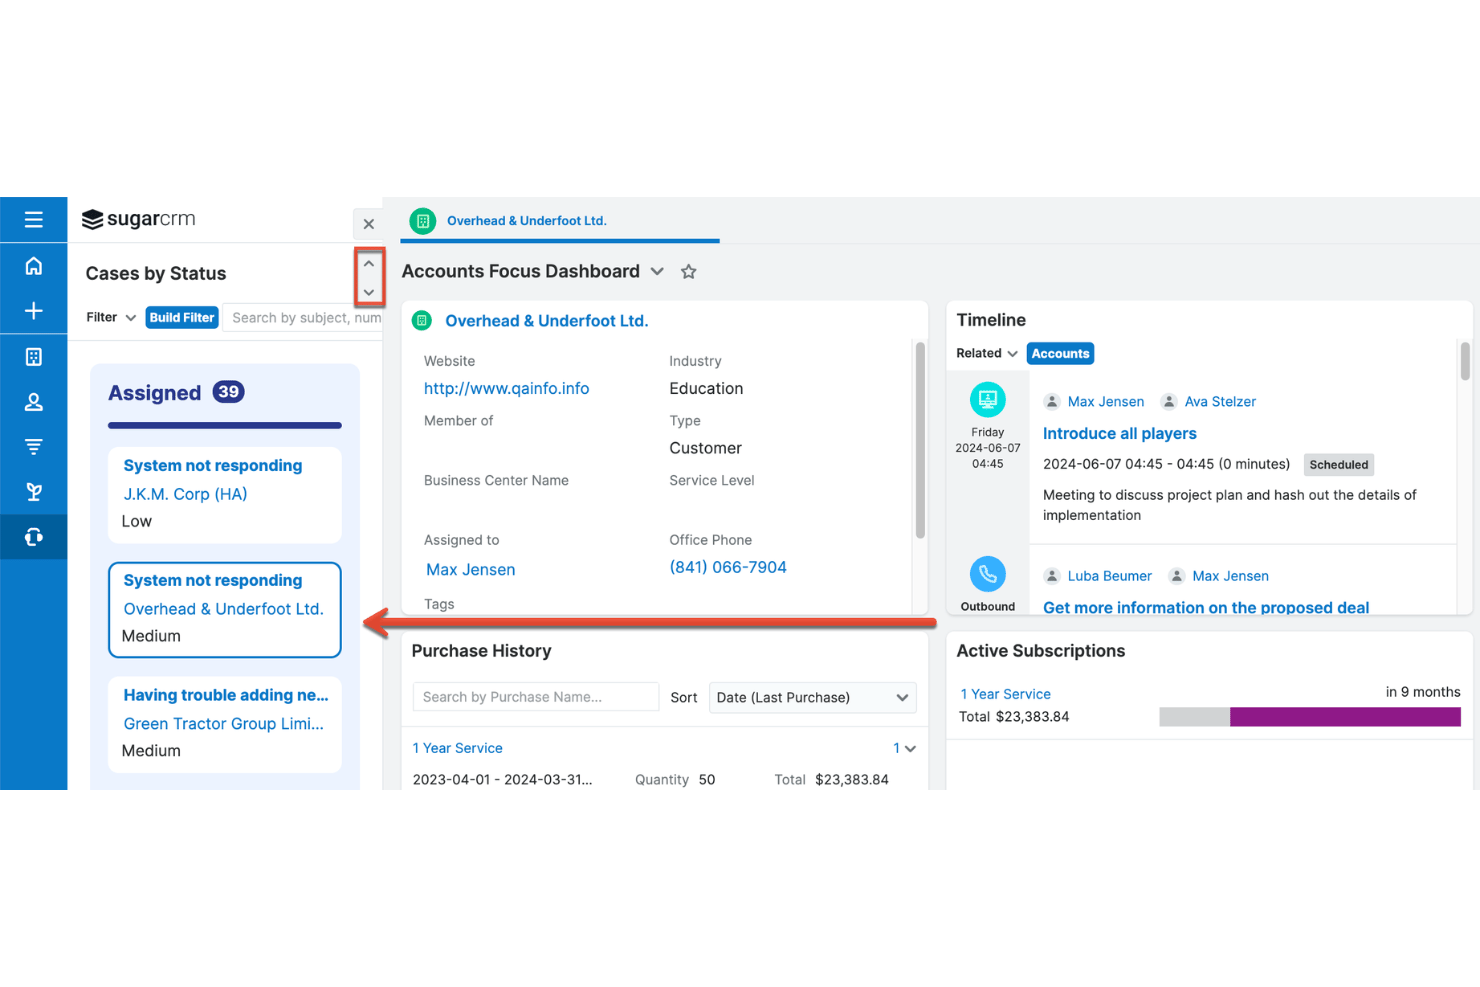This screenshot has height=987, width=1480.
Task: Switch to Overhead & Underfoot Ltd. tab
Action: [527, 221]
